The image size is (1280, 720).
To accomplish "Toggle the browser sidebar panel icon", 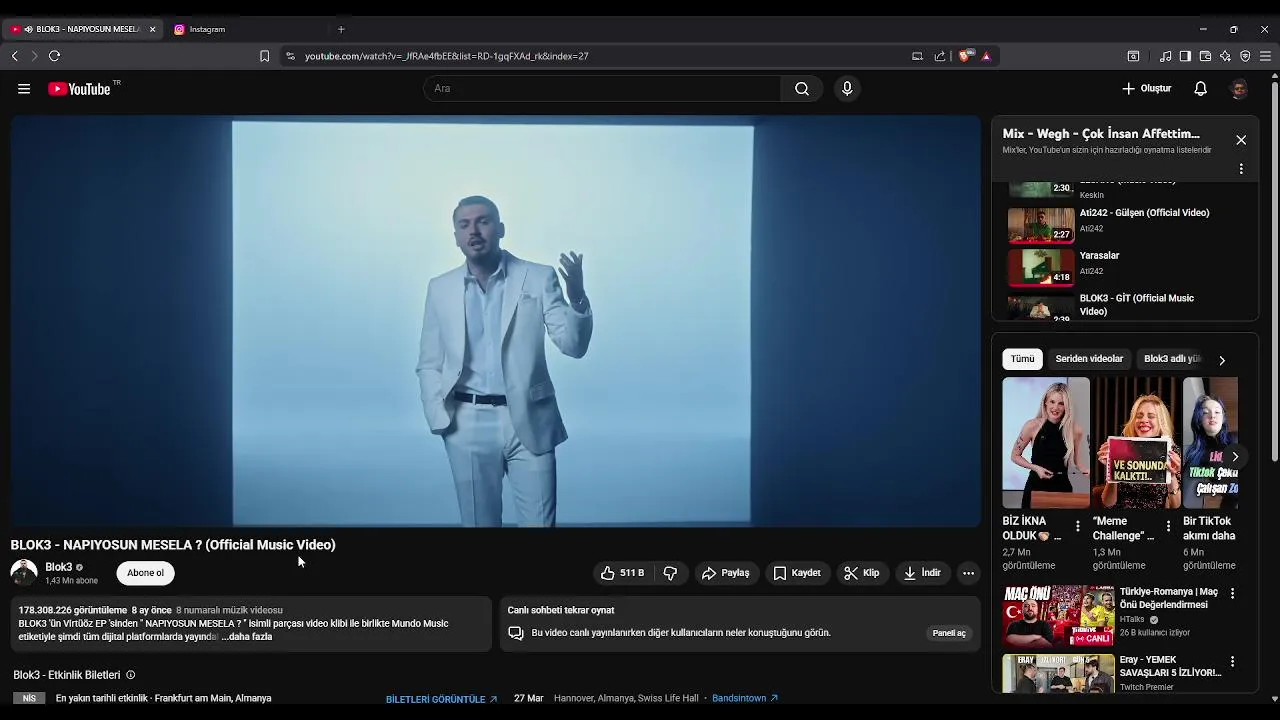I will click(1185, 56).
